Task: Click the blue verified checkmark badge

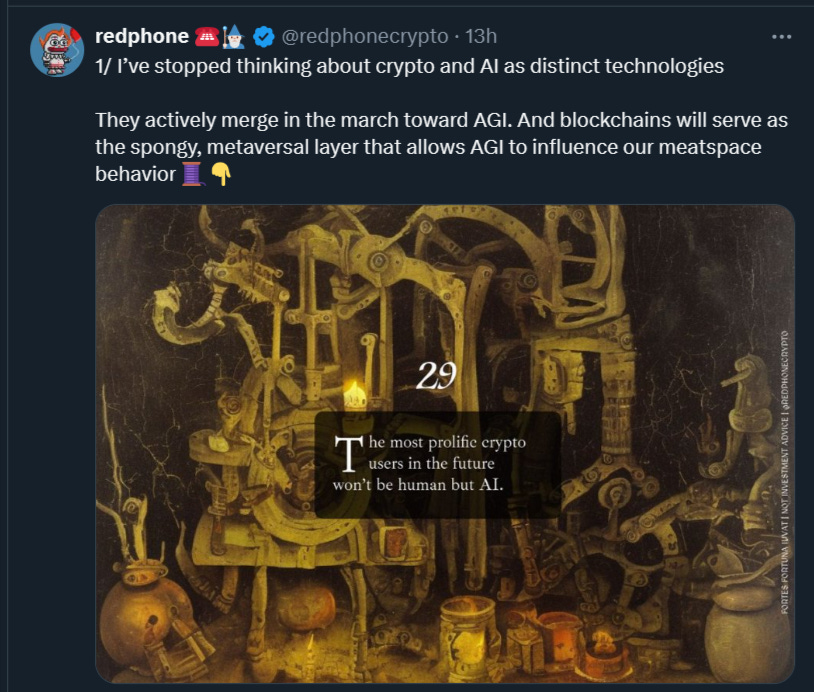Action: 264,37
